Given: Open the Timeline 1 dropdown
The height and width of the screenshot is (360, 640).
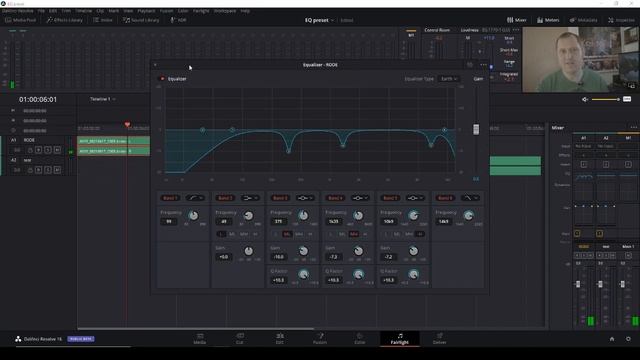Looking at the screenshot, I should pos(102,99).
